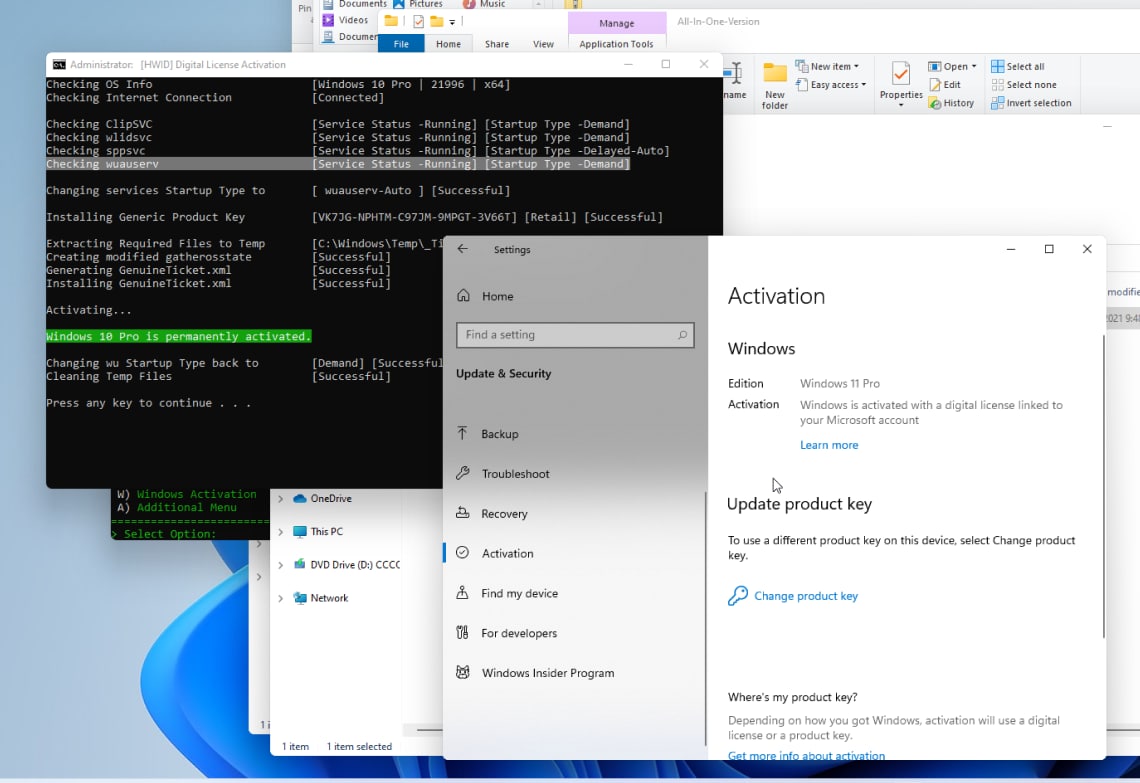Click Edit in Explorer ribbon
Screen dimensions: 1140x783
coord(944,84)
